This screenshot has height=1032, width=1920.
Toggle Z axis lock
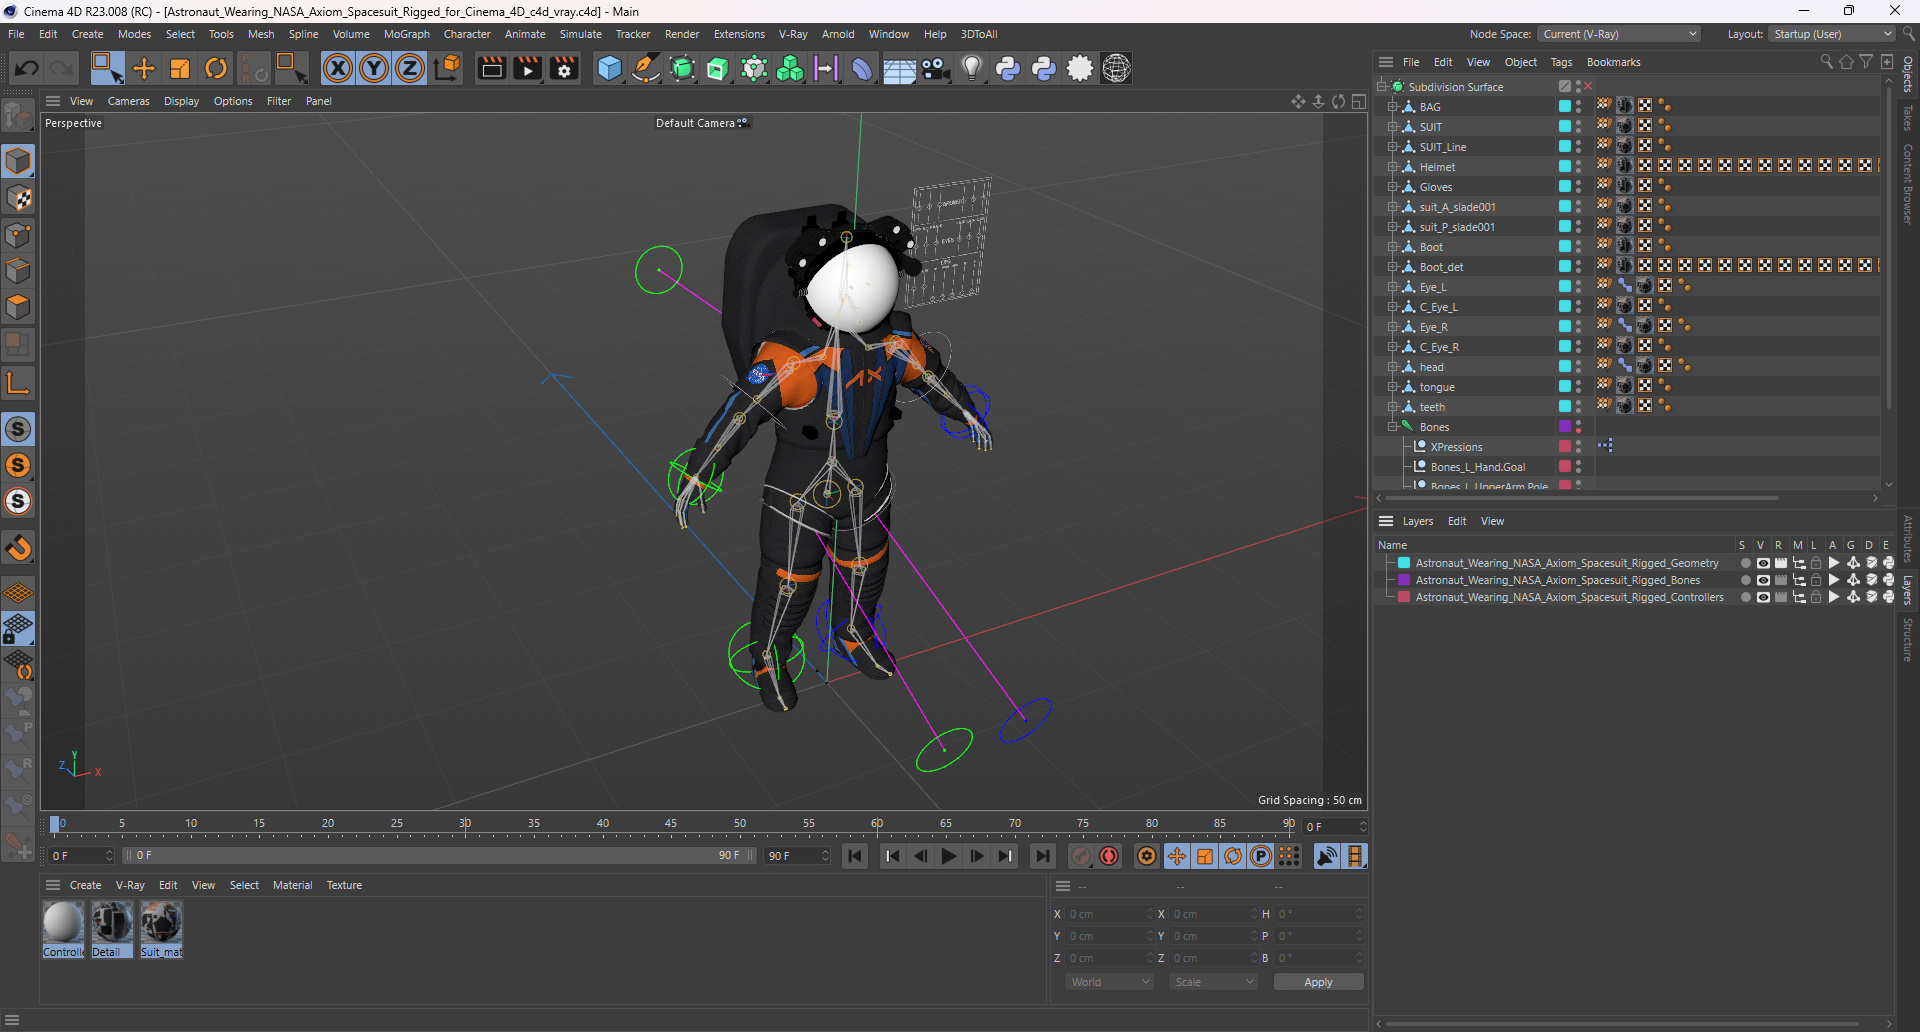pyautogui.click(x=410, y=68)
